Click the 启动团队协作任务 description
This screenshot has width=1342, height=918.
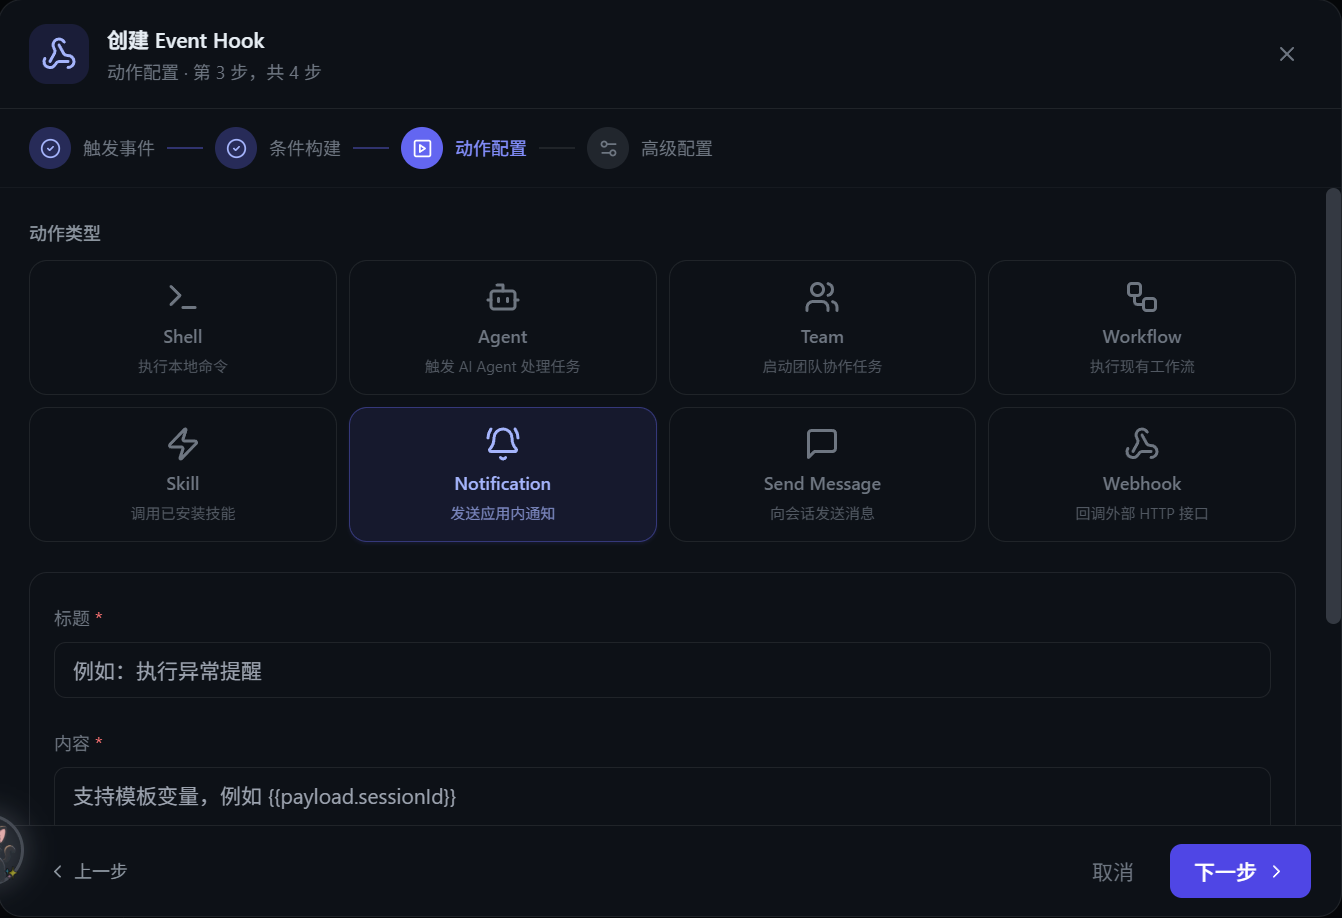[x=822, y=367]
